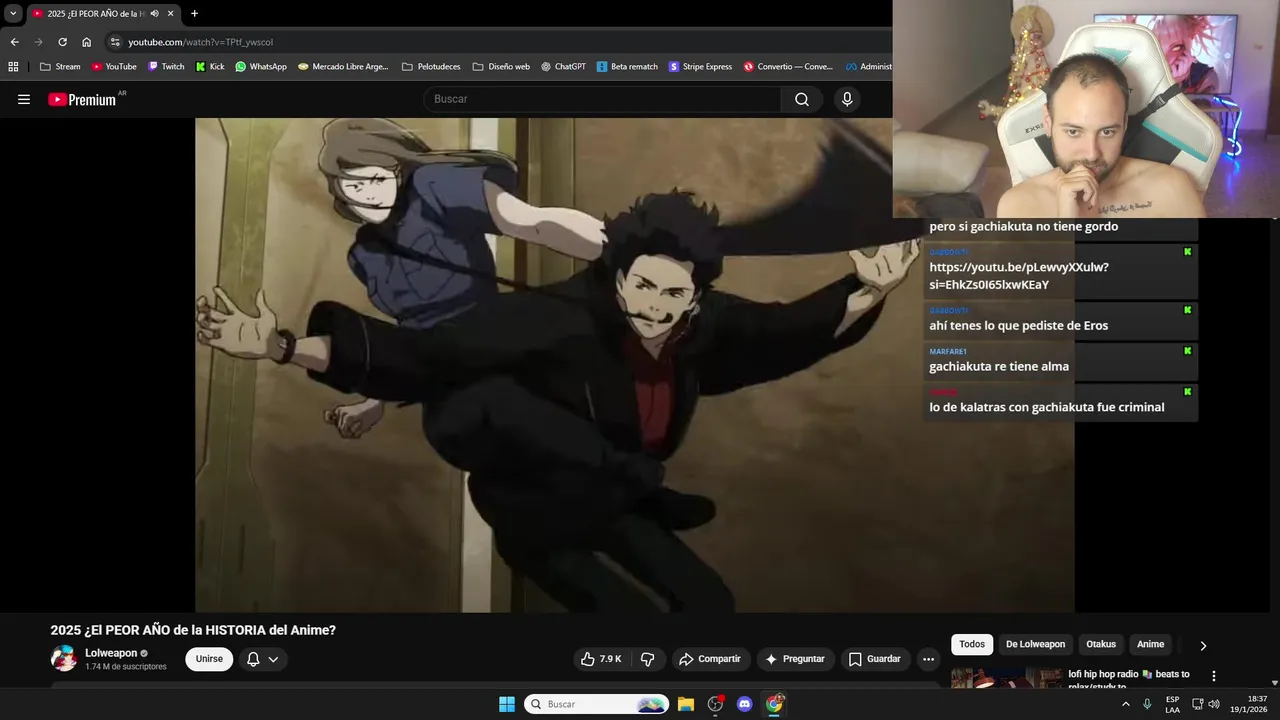
Task: Open a new browser tab
Action: (x=194, y=13)
